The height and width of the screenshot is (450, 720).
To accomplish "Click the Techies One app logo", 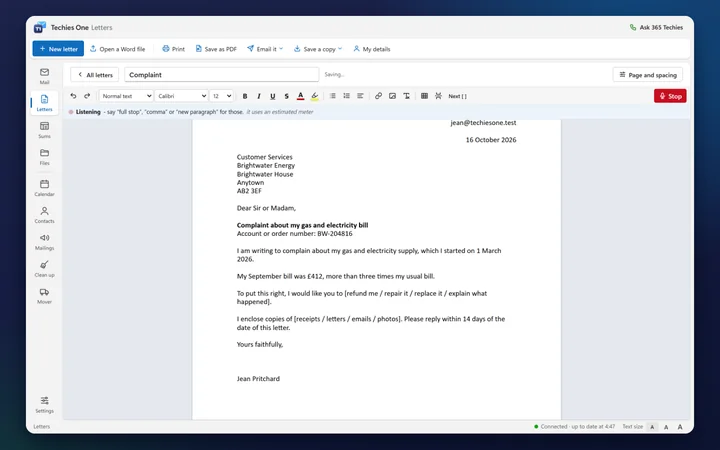I will (x=39, y=27).
